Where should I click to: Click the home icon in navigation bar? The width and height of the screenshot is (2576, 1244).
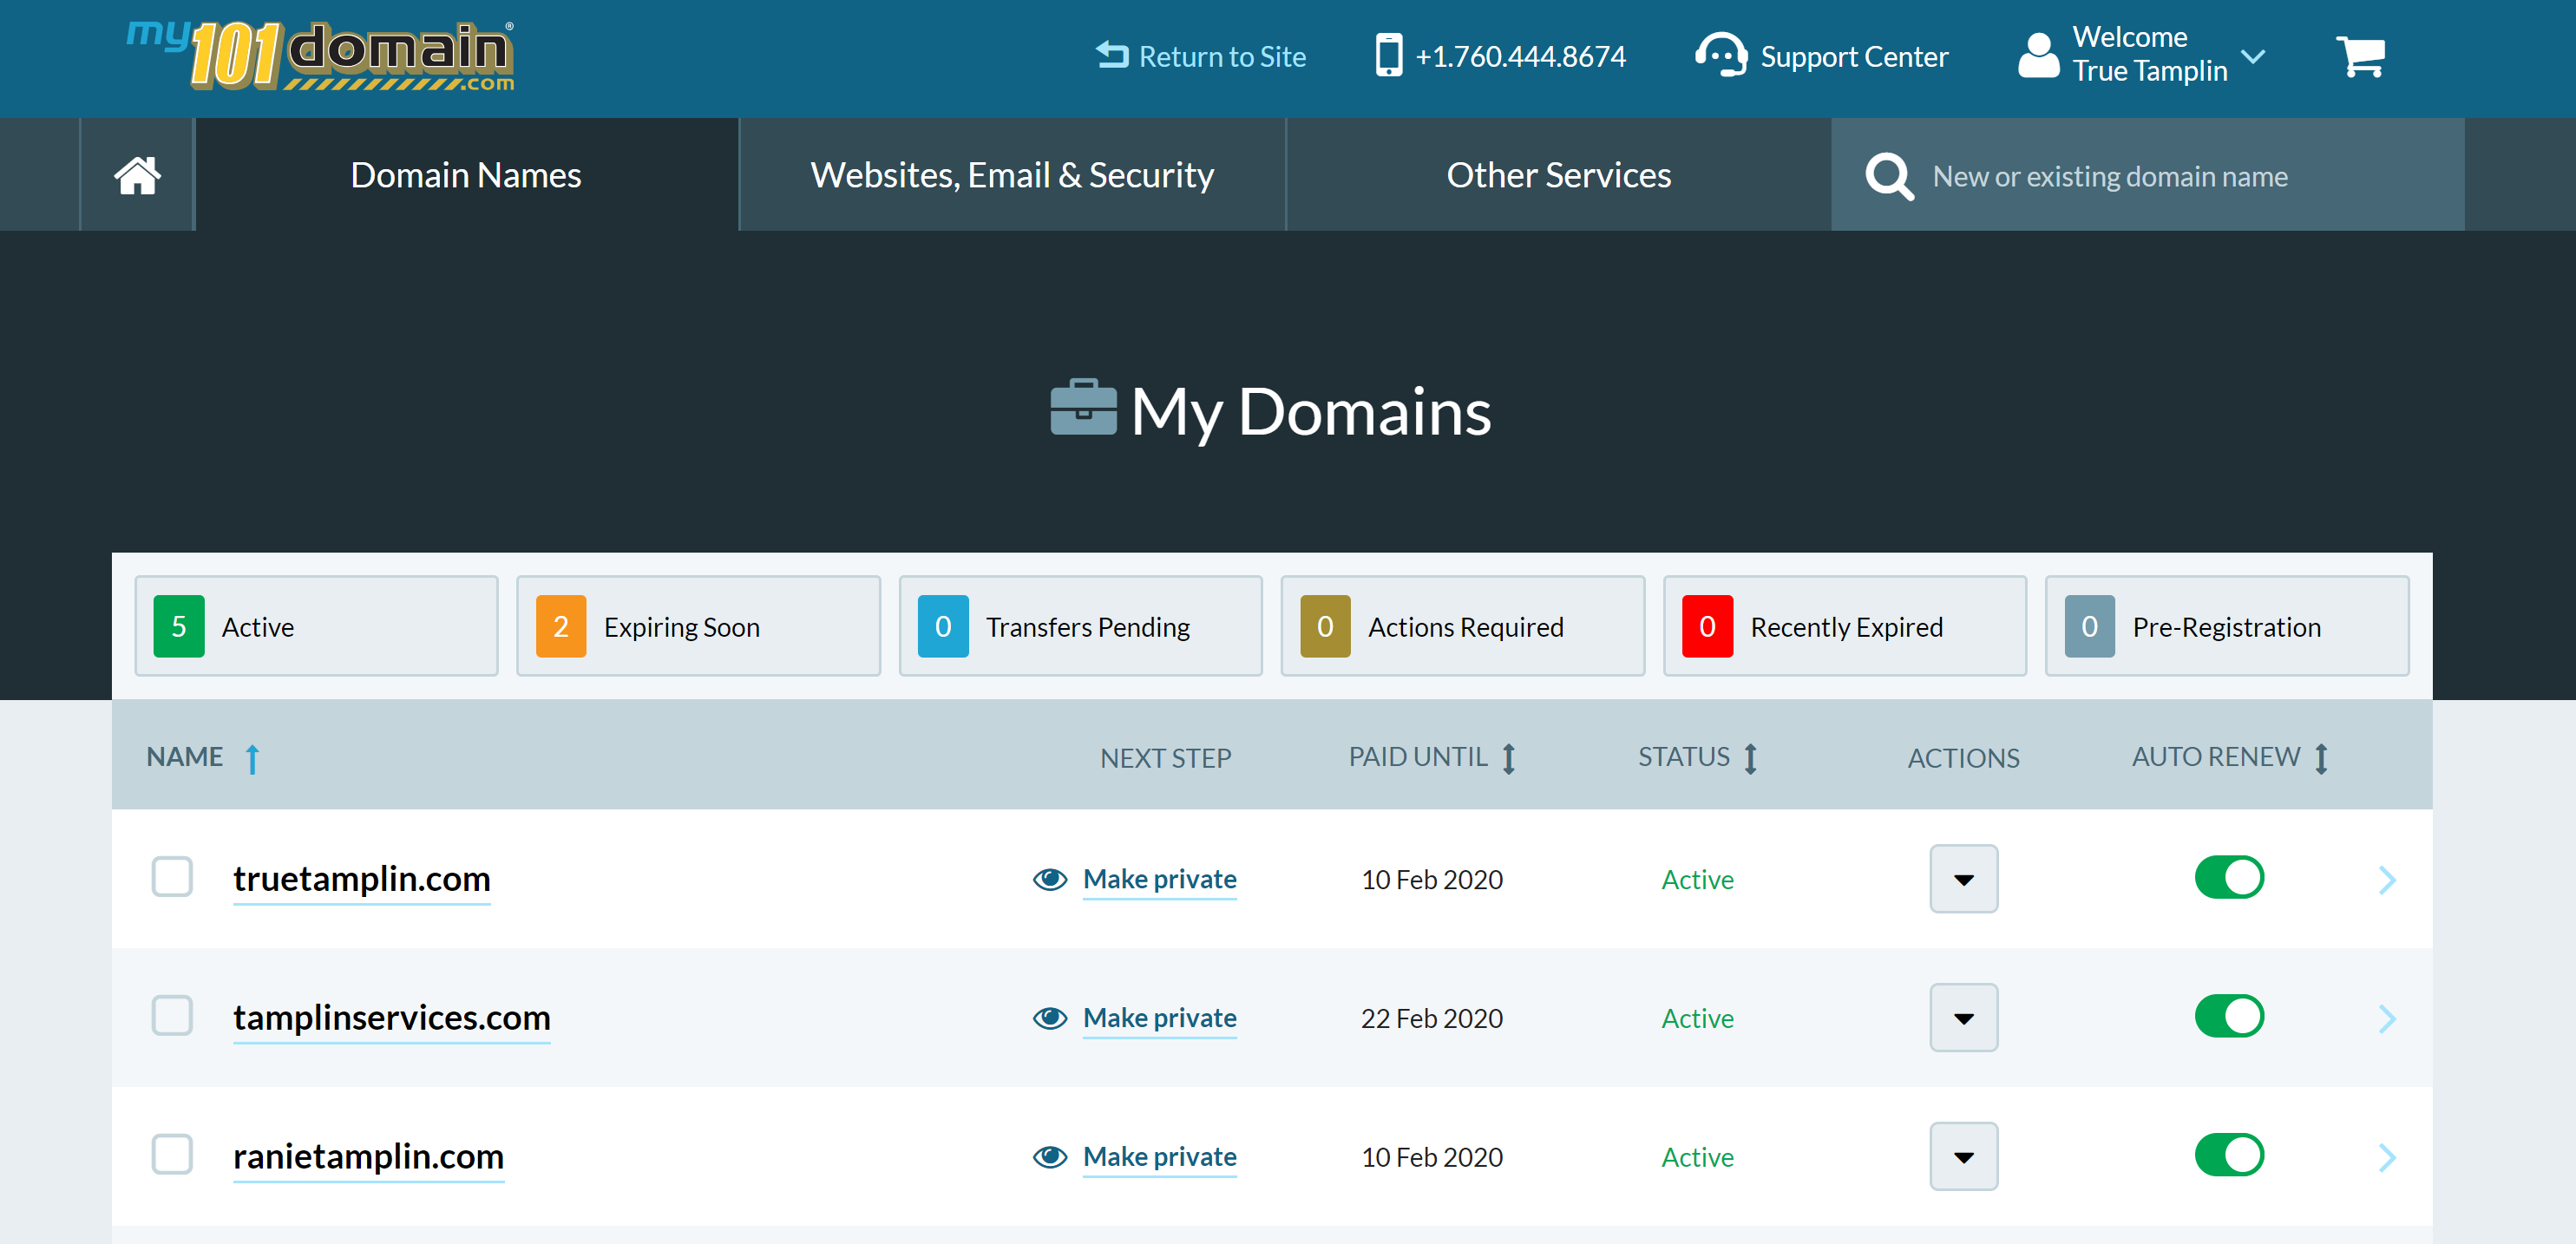click(137, 175)
